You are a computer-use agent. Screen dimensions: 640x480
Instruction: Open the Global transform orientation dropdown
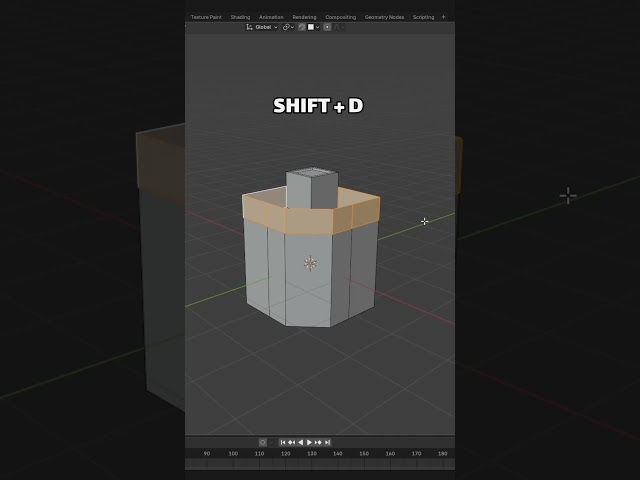tap(262, 27)
